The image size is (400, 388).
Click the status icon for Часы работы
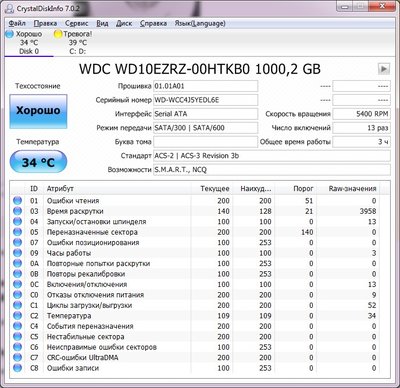17,253
